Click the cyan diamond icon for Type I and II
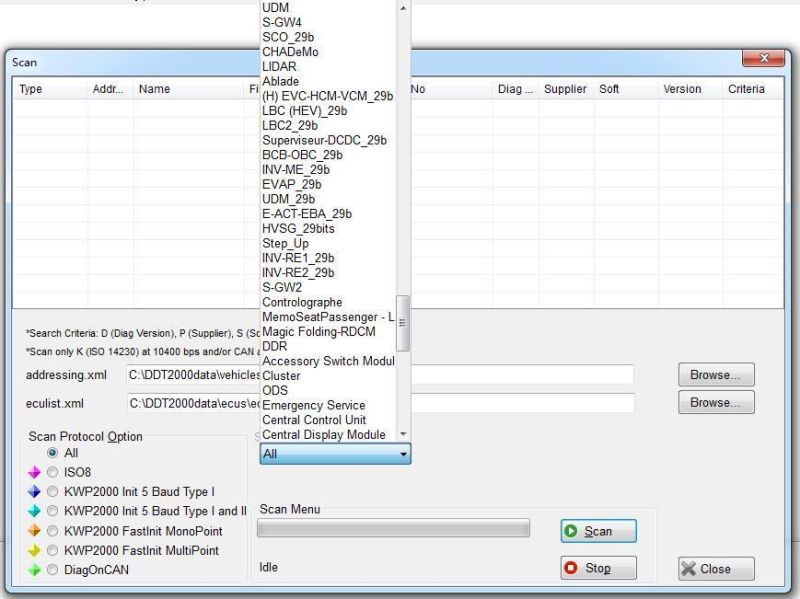The height and width of the screenshot is (599, 800). coord(34,511)
